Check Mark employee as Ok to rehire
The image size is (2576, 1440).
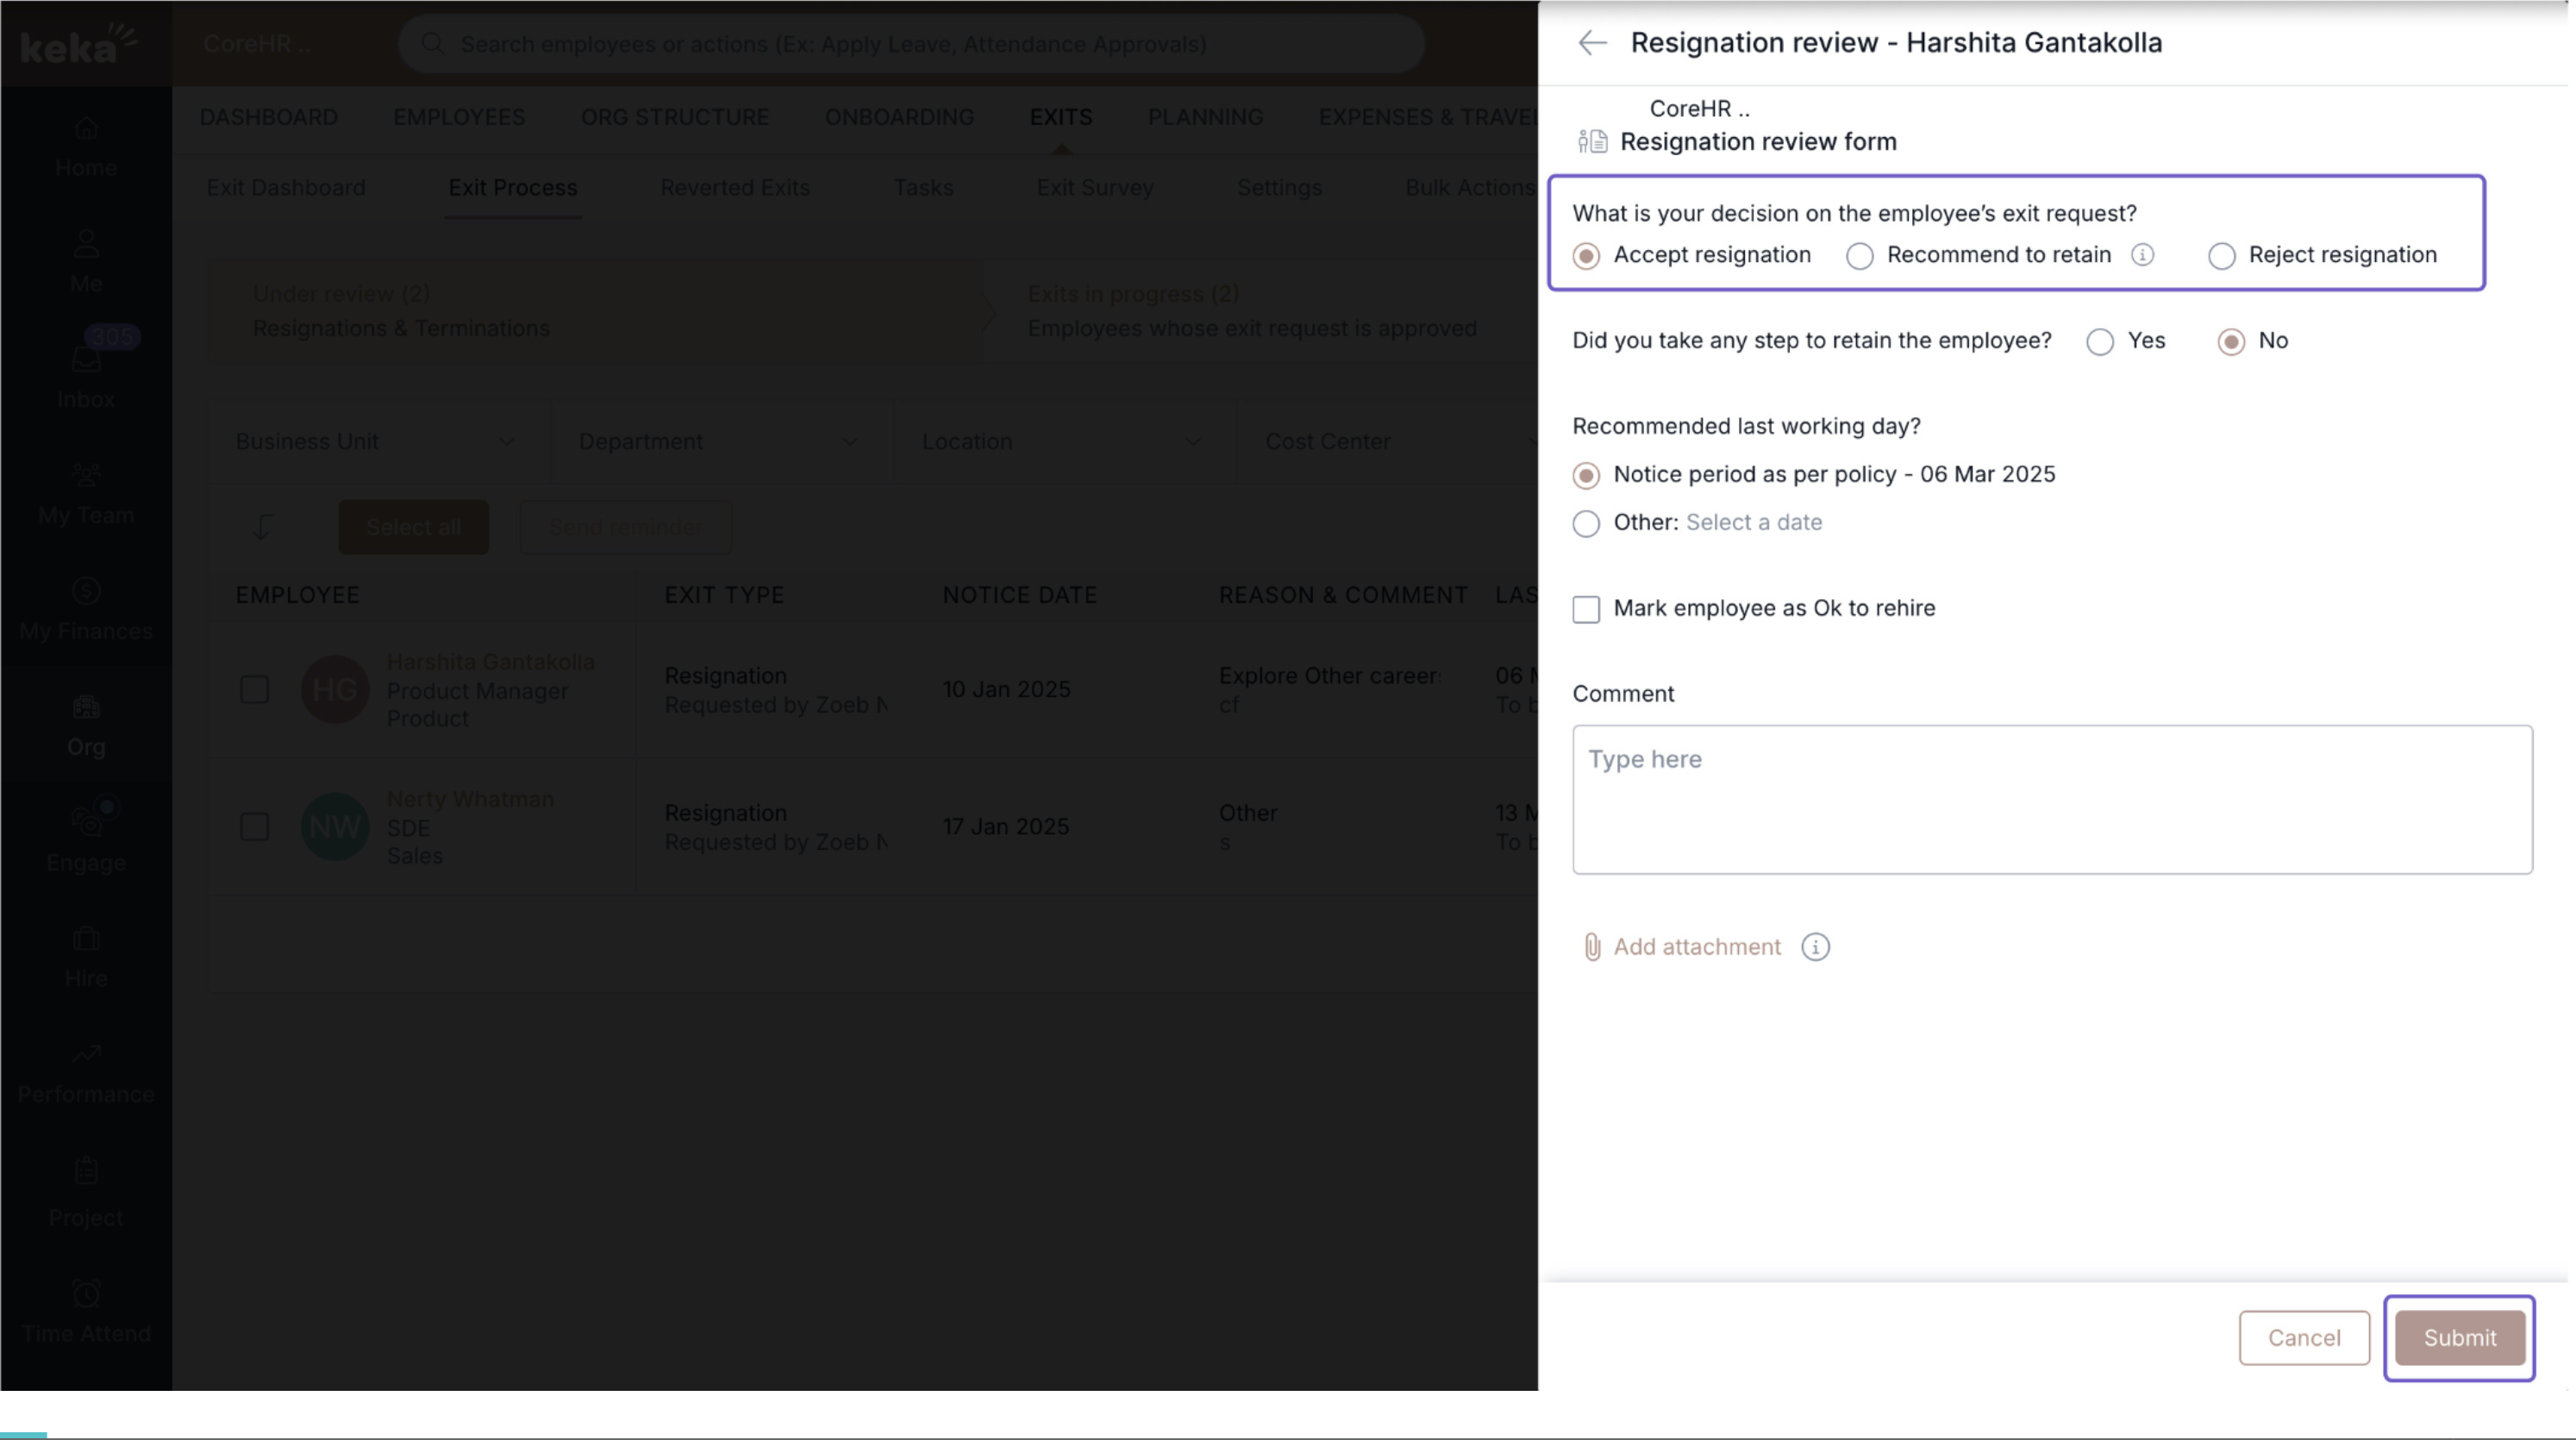(x=1586, y=609)
